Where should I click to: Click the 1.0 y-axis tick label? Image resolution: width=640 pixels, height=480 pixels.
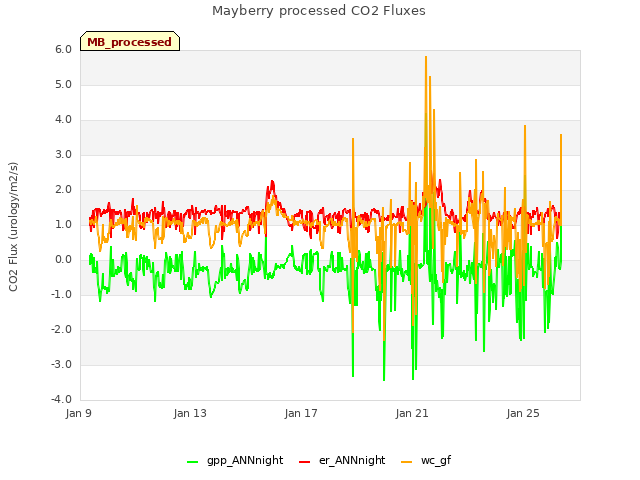[63, 224]
